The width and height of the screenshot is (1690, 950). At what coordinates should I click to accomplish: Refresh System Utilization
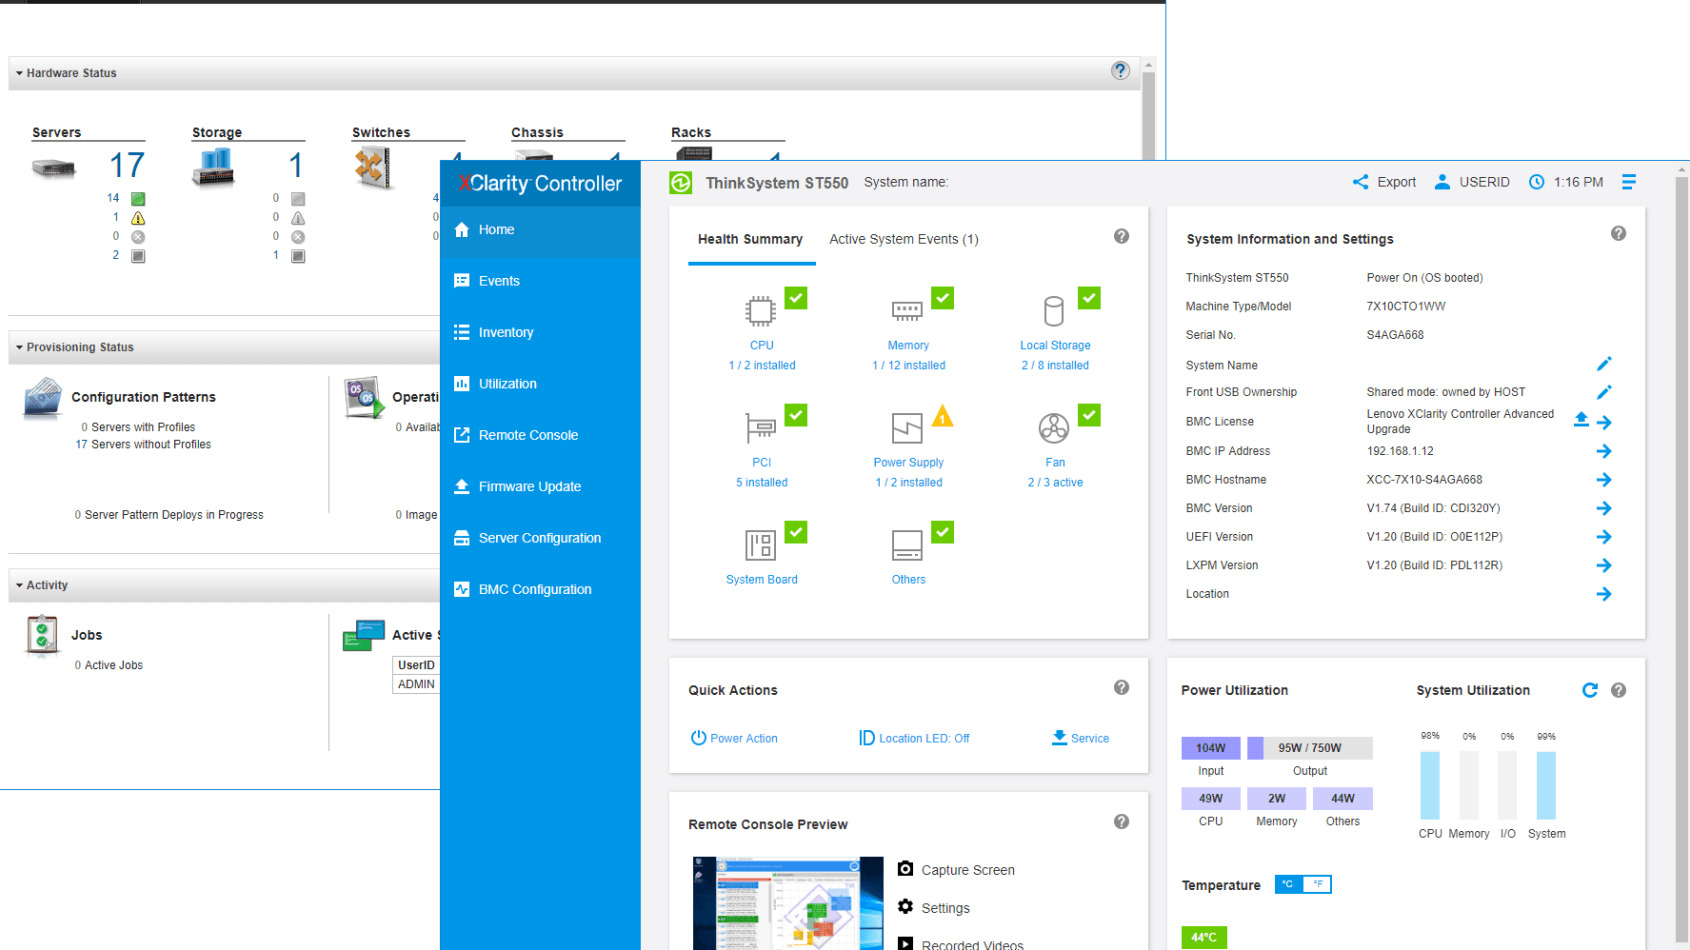pyautogui.click(x=1590, y=690)
